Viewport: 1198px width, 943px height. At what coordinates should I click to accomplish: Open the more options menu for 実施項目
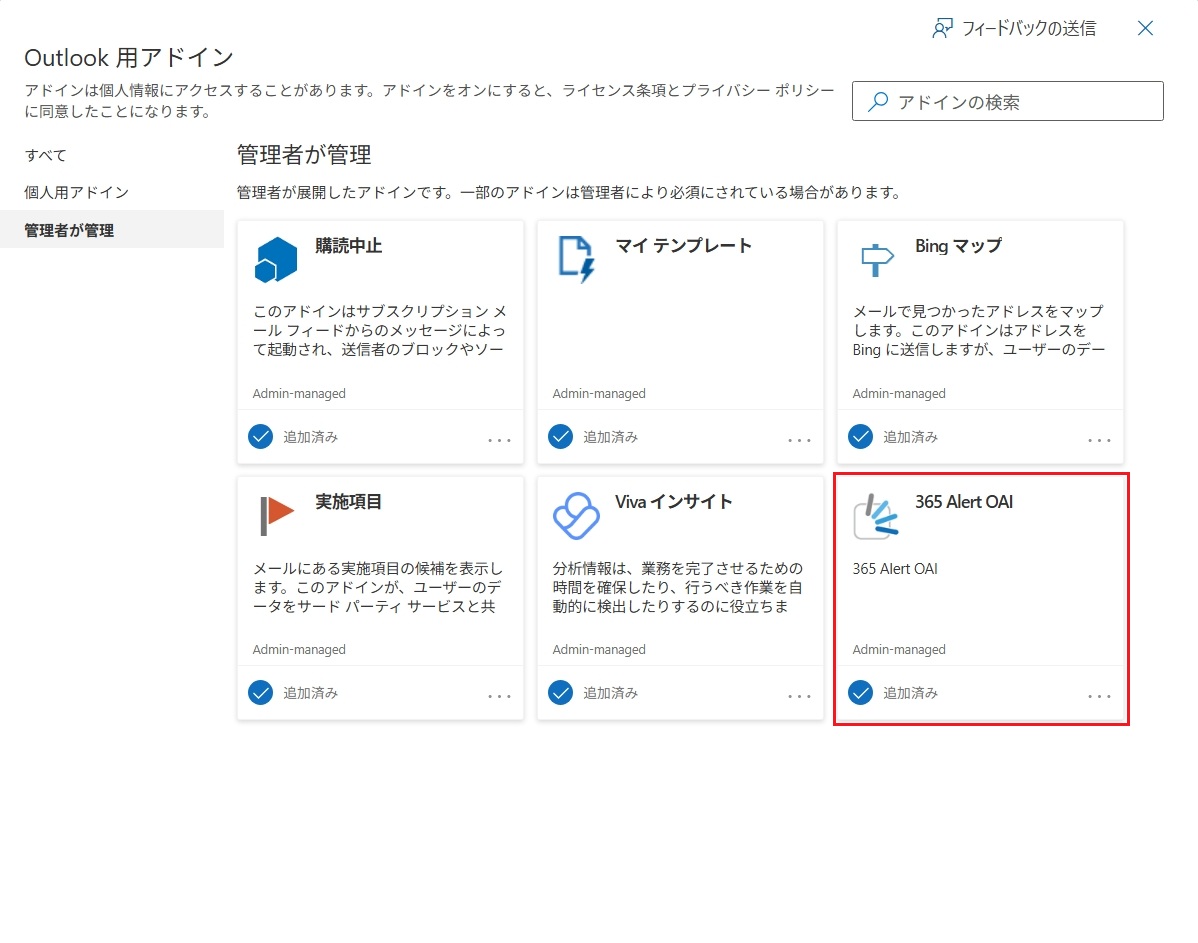pos(499,696)
